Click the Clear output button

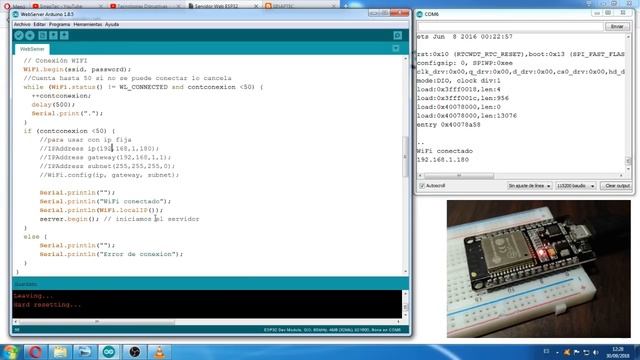(617, 186)
